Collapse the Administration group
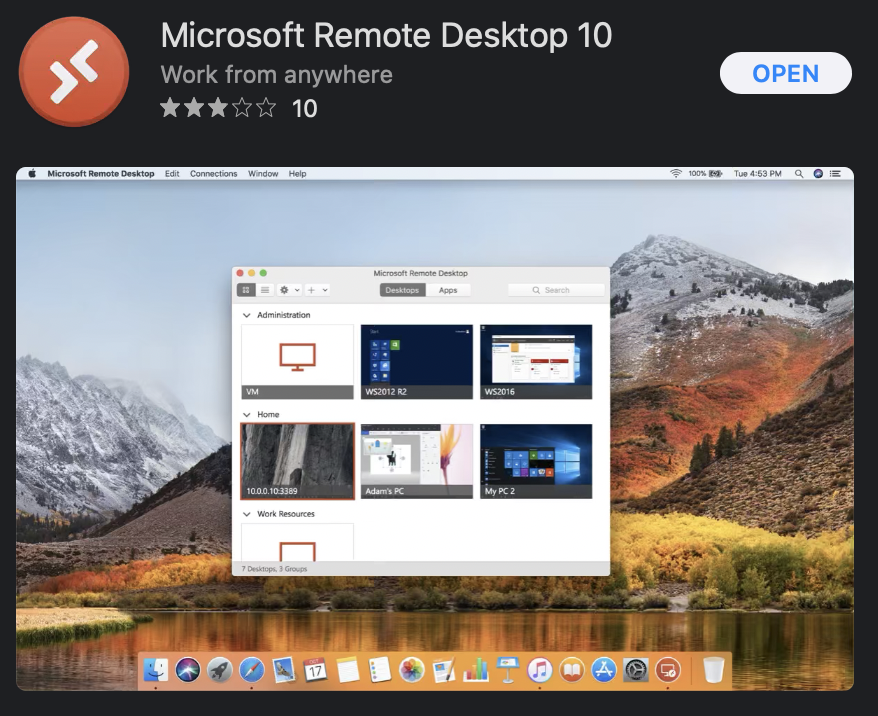878x716 pixels. (x=246, y=315)
